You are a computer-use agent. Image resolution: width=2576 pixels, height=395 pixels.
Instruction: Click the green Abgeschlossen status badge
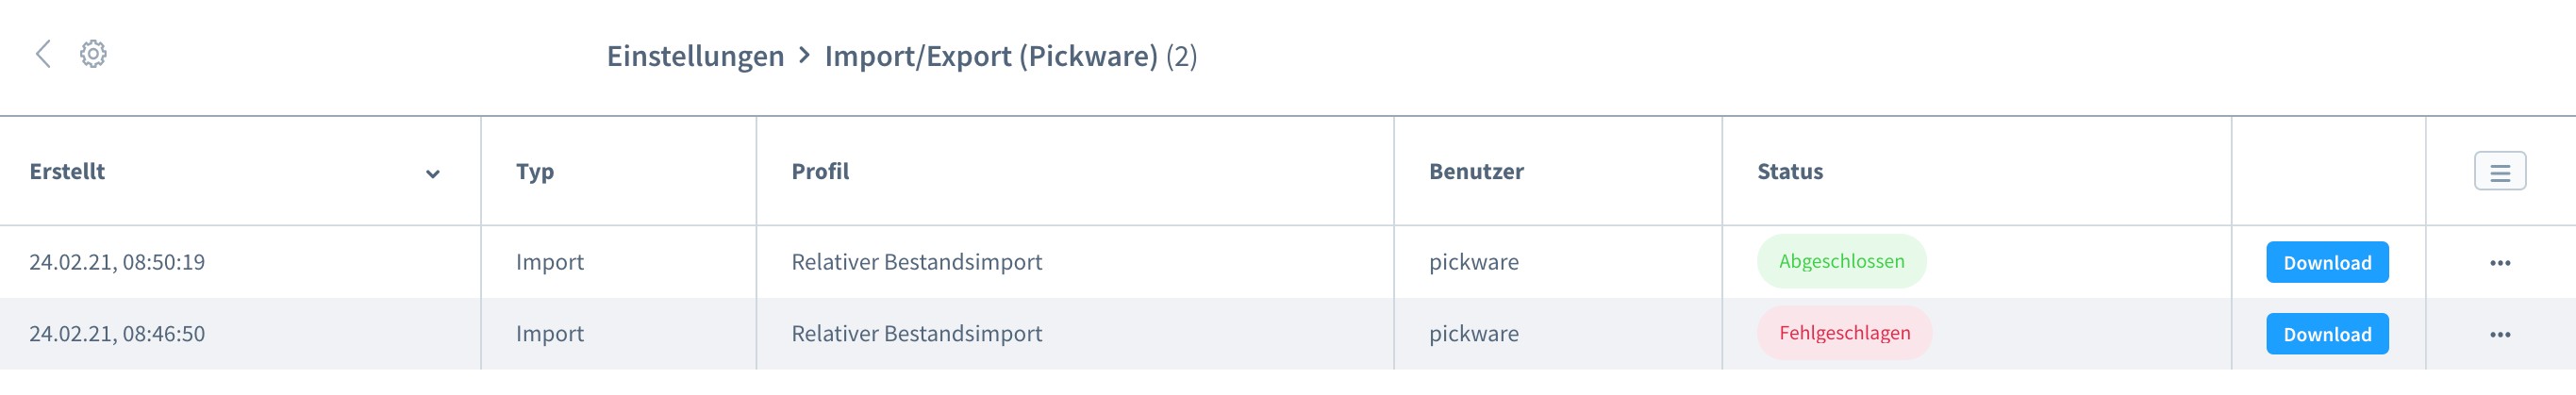[x=1841, y=262]
